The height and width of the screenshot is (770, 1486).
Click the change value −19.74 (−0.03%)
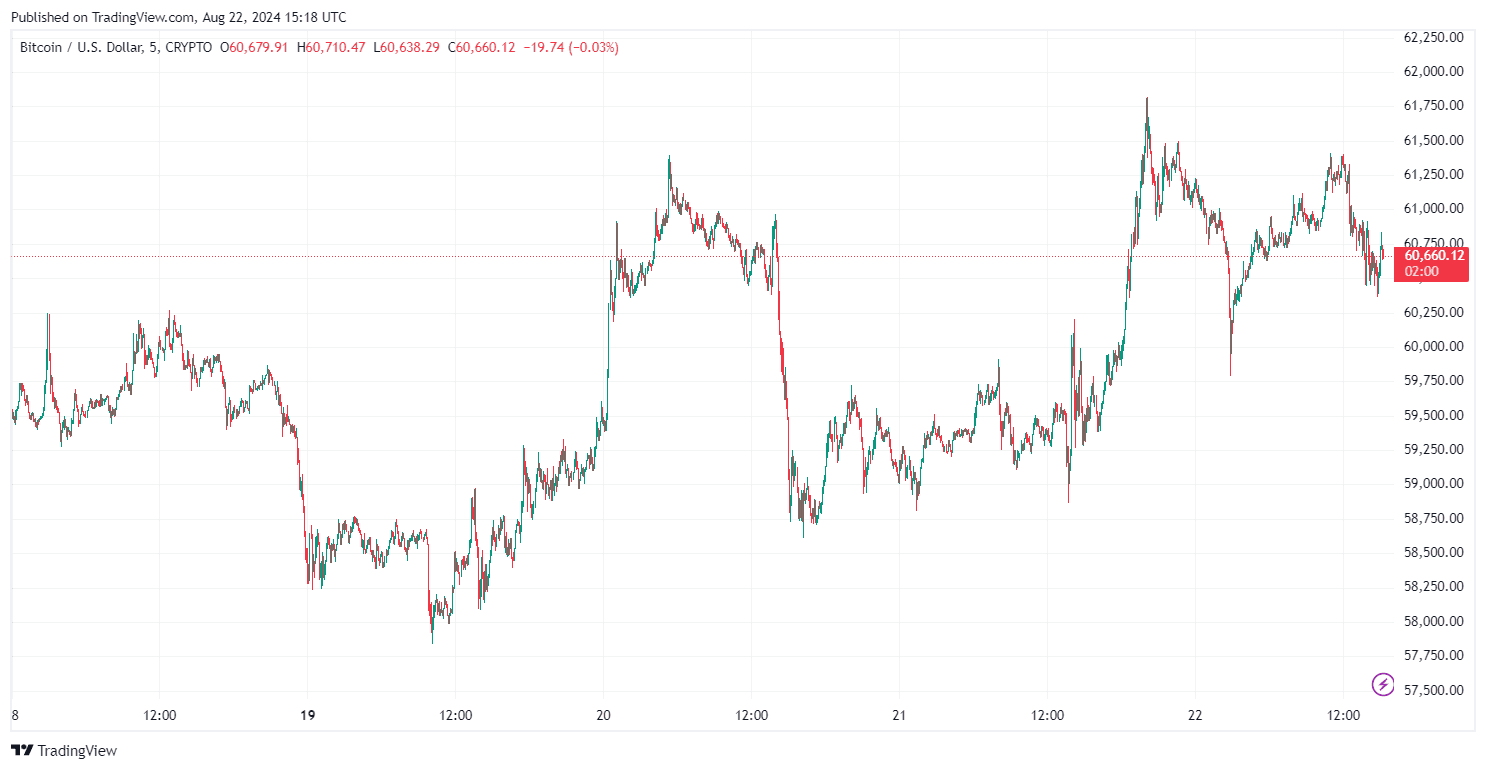point(569,47)
